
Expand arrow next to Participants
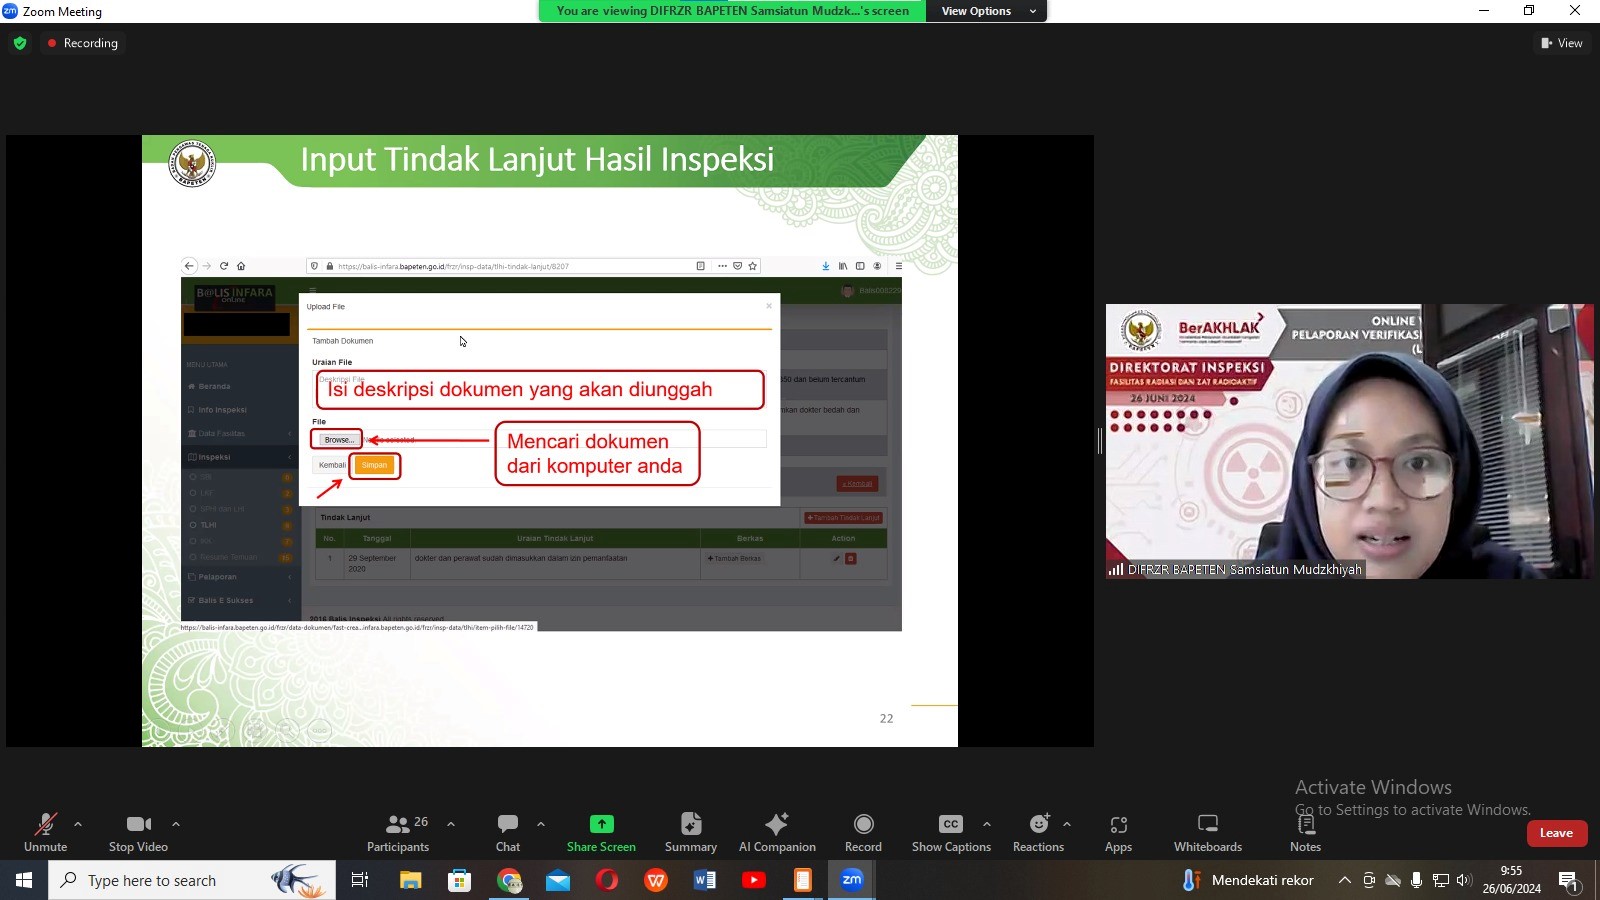pos(451,824)
